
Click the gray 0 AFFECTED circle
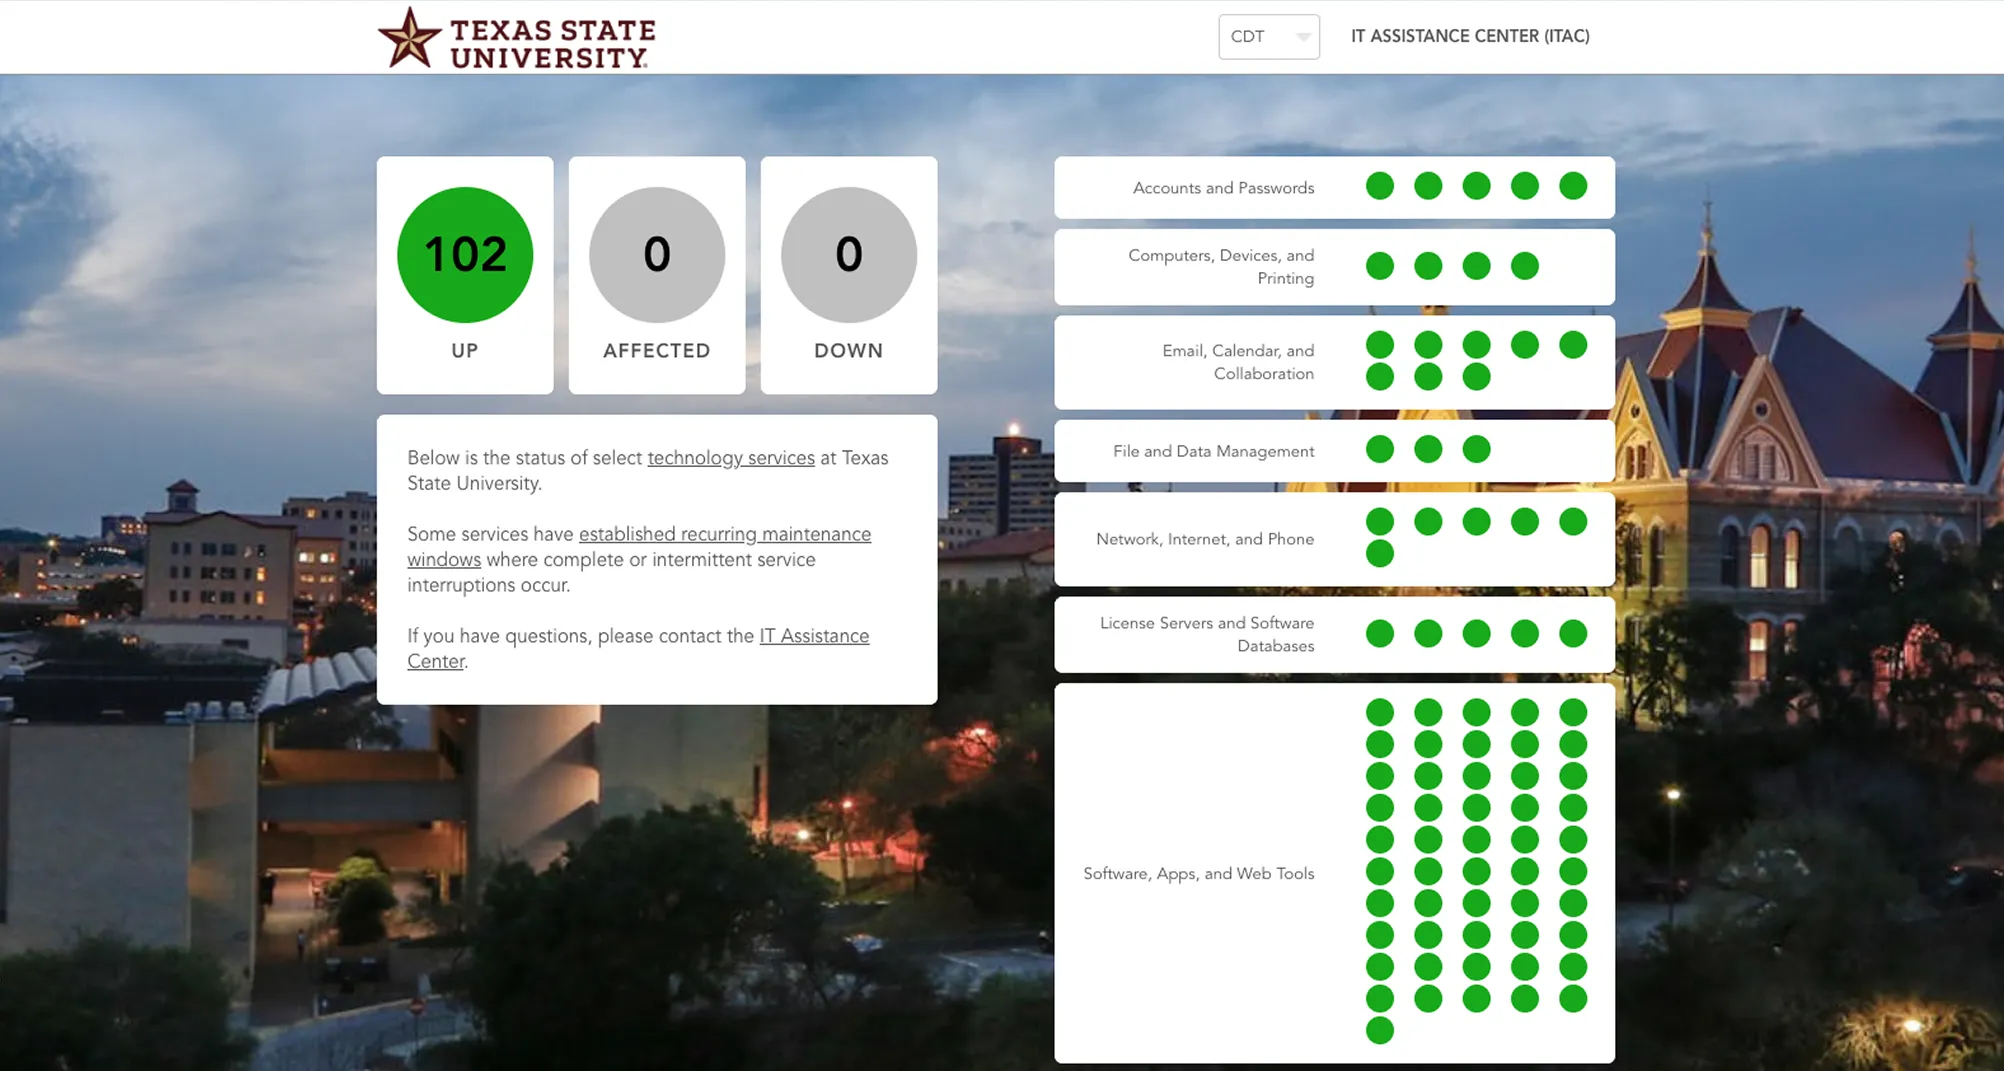coord(657,255)
